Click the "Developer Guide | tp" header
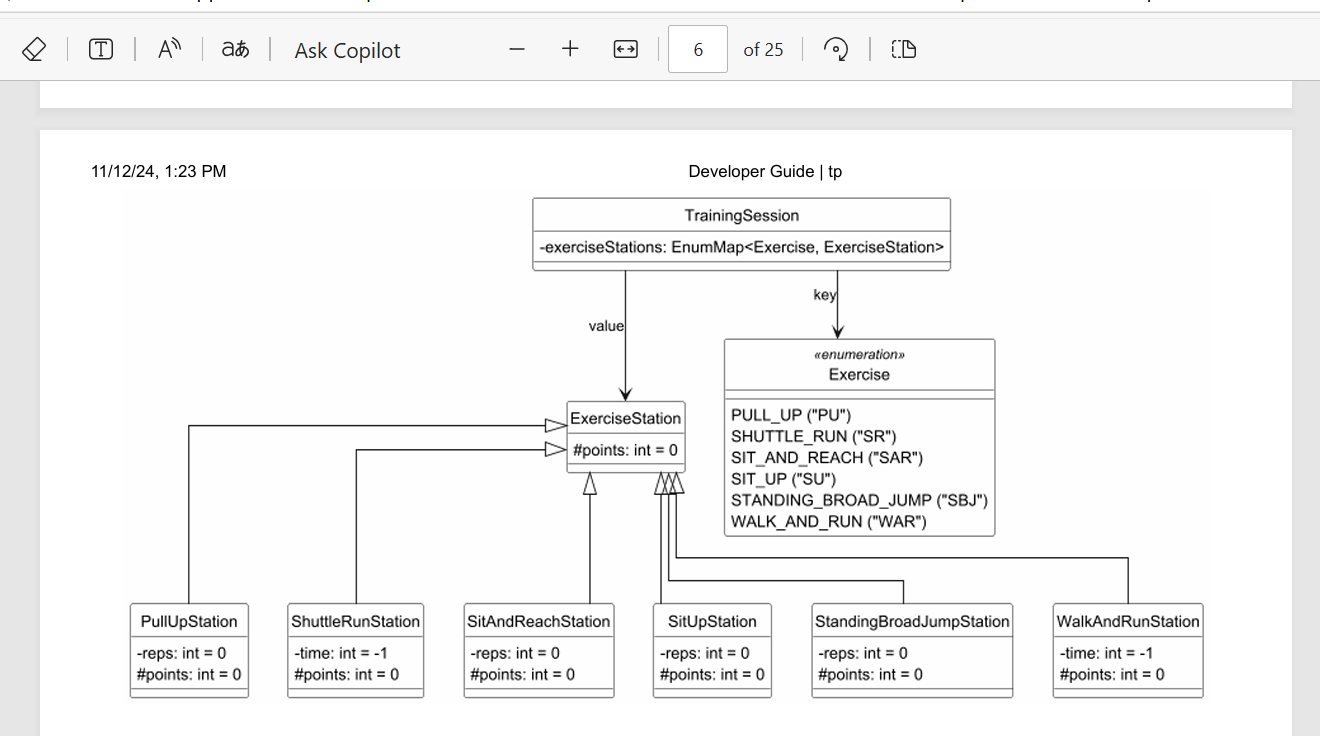Screen dimensions: 1320x736 765,172
